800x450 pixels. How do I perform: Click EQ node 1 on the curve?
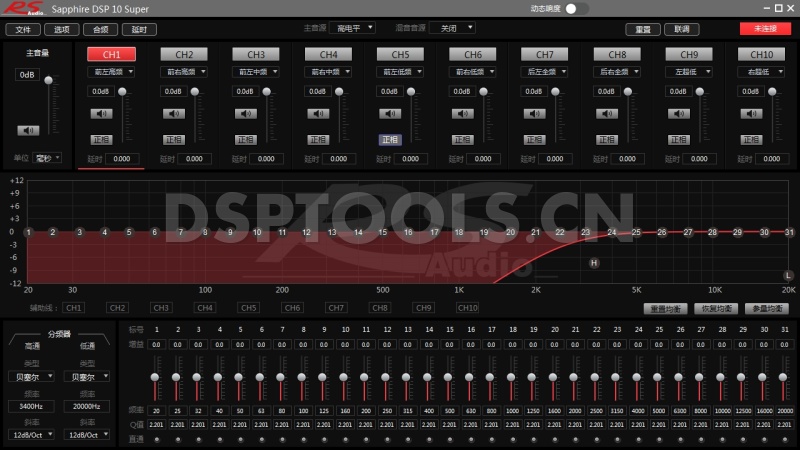click(x=29, y=232)
